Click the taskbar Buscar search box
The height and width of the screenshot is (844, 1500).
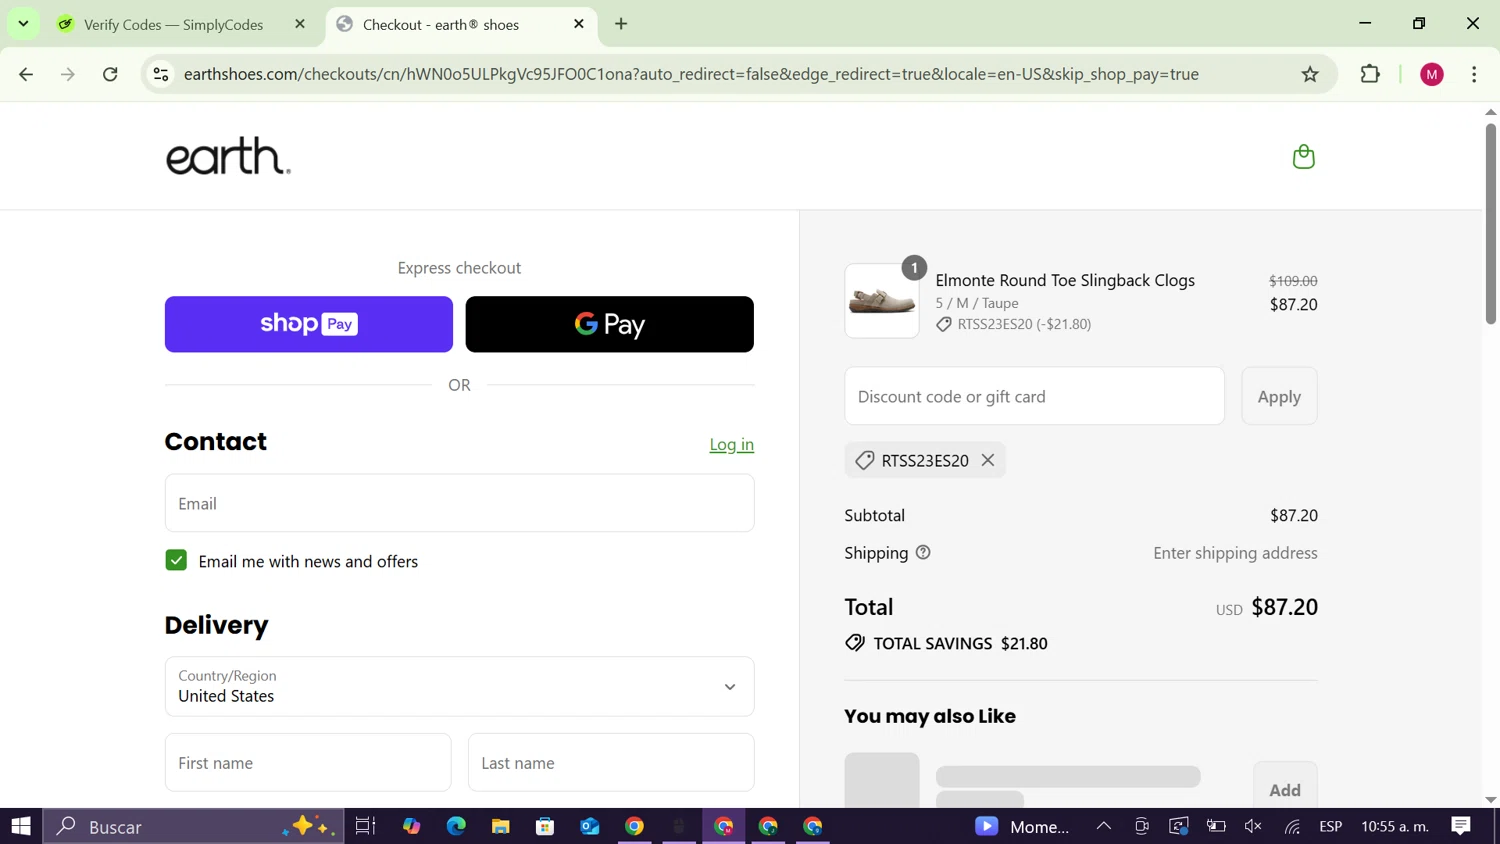pyautogui.click(x=194, y=826)
